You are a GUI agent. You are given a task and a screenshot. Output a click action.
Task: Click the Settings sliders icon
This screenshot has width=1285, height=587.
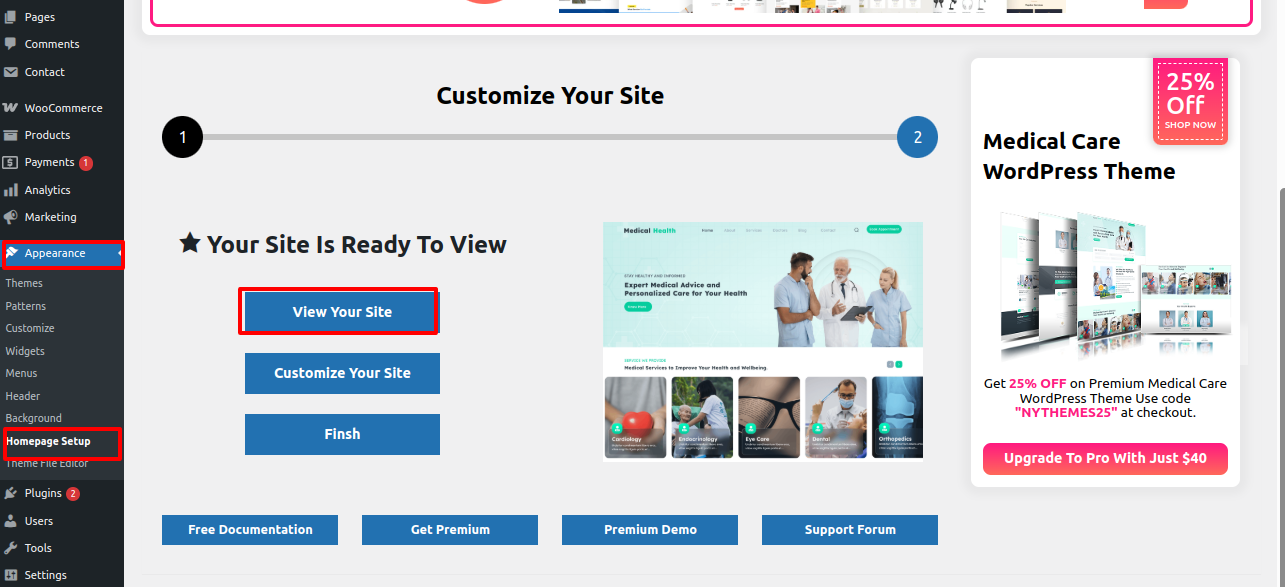11,575
